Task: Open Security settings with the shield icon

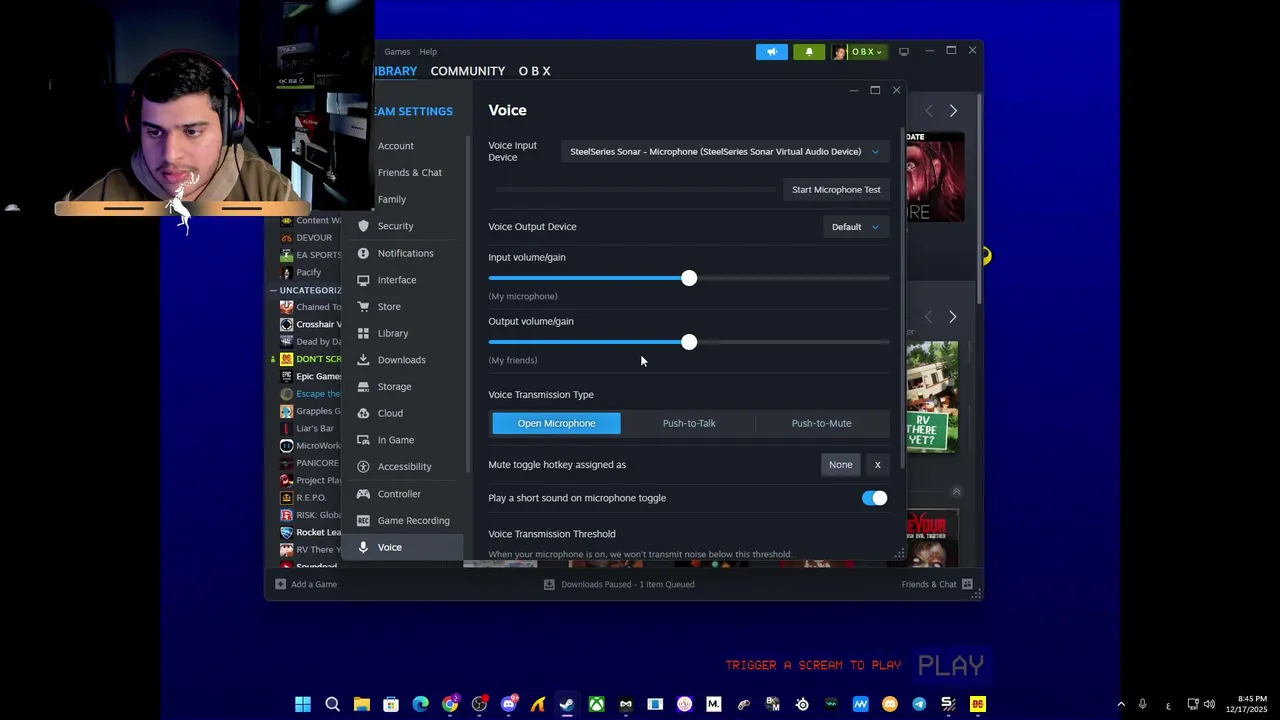Action: [404, 226]
